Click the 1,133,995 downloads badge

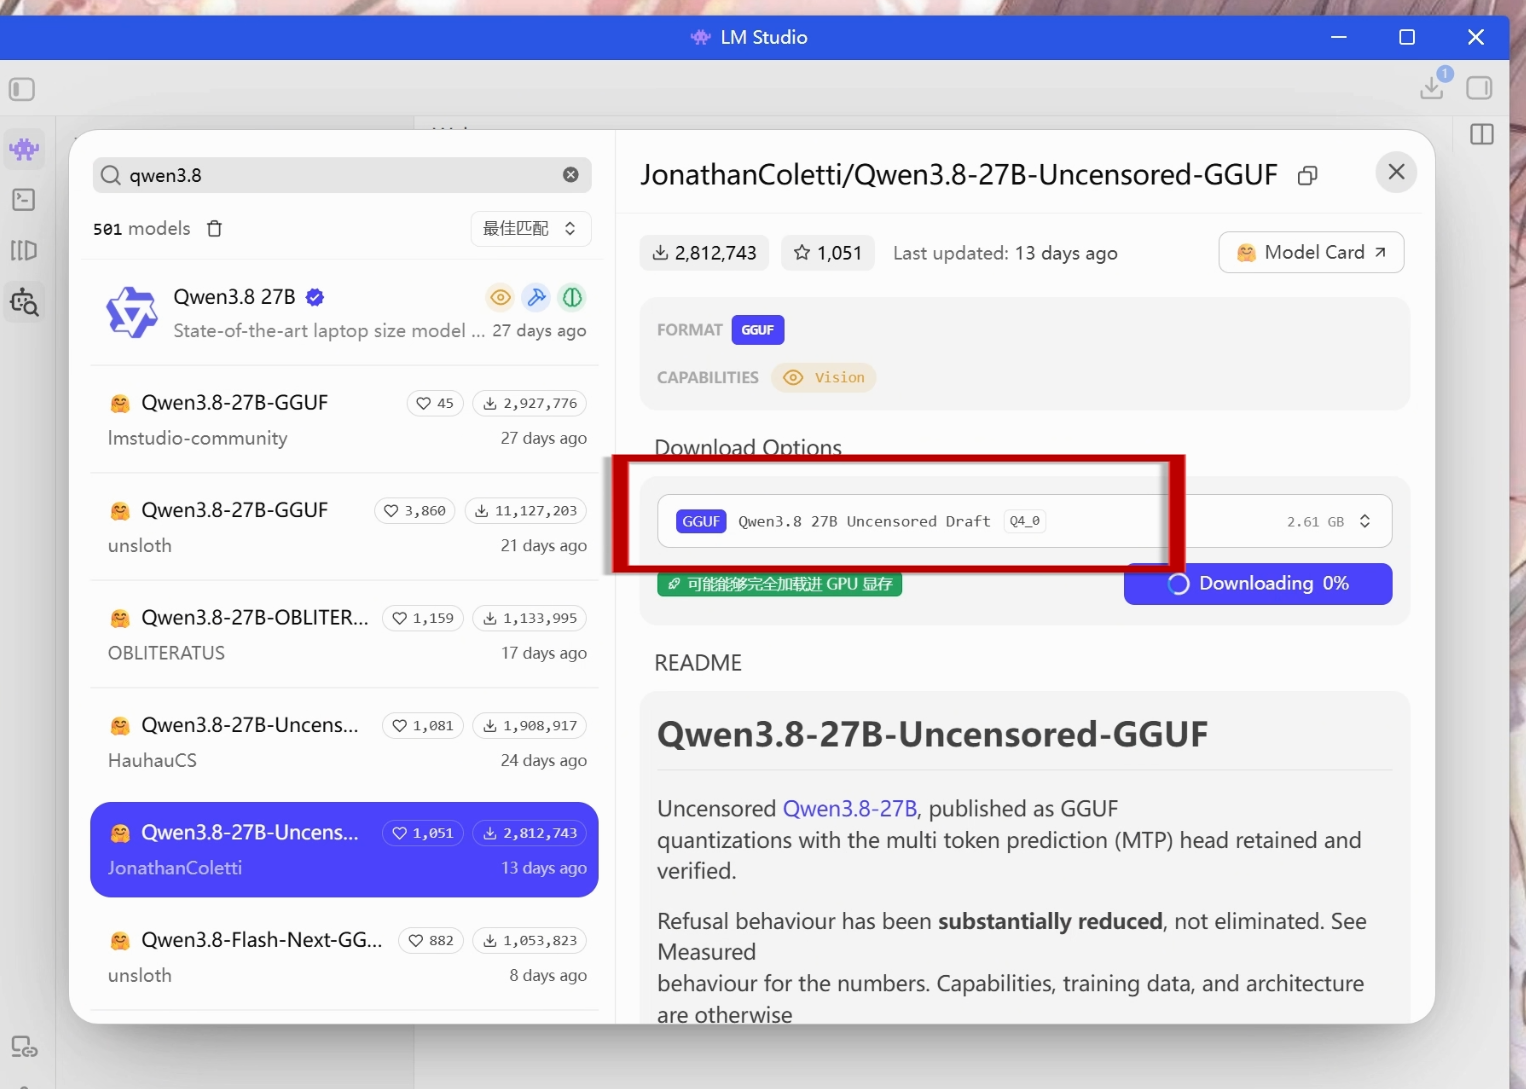point(530,618)
